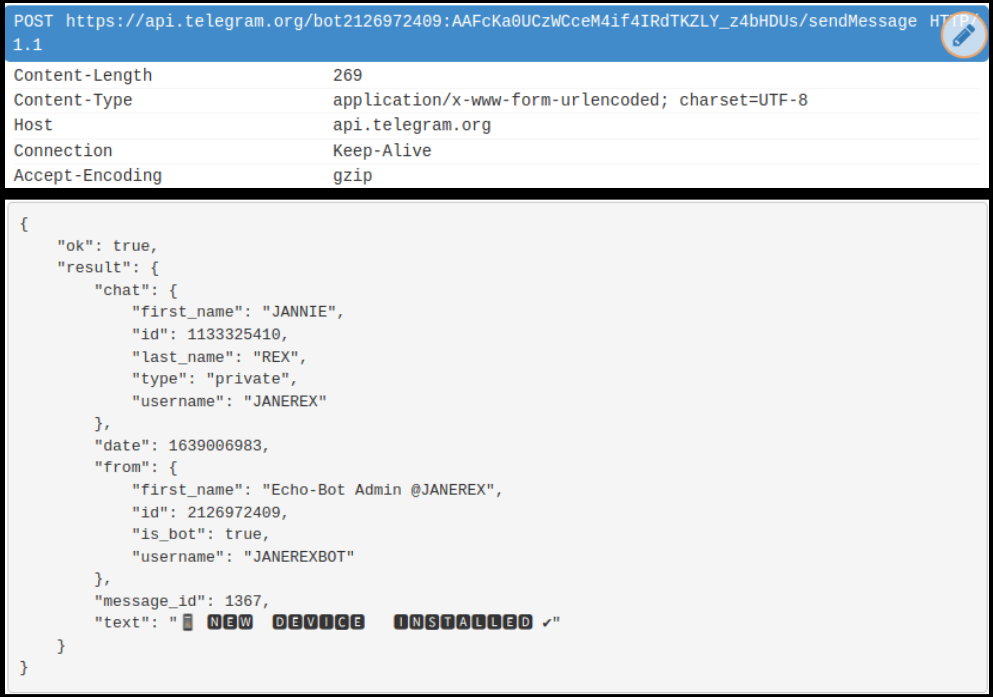Click the "chat" key in JSON

tap(117, 290)
